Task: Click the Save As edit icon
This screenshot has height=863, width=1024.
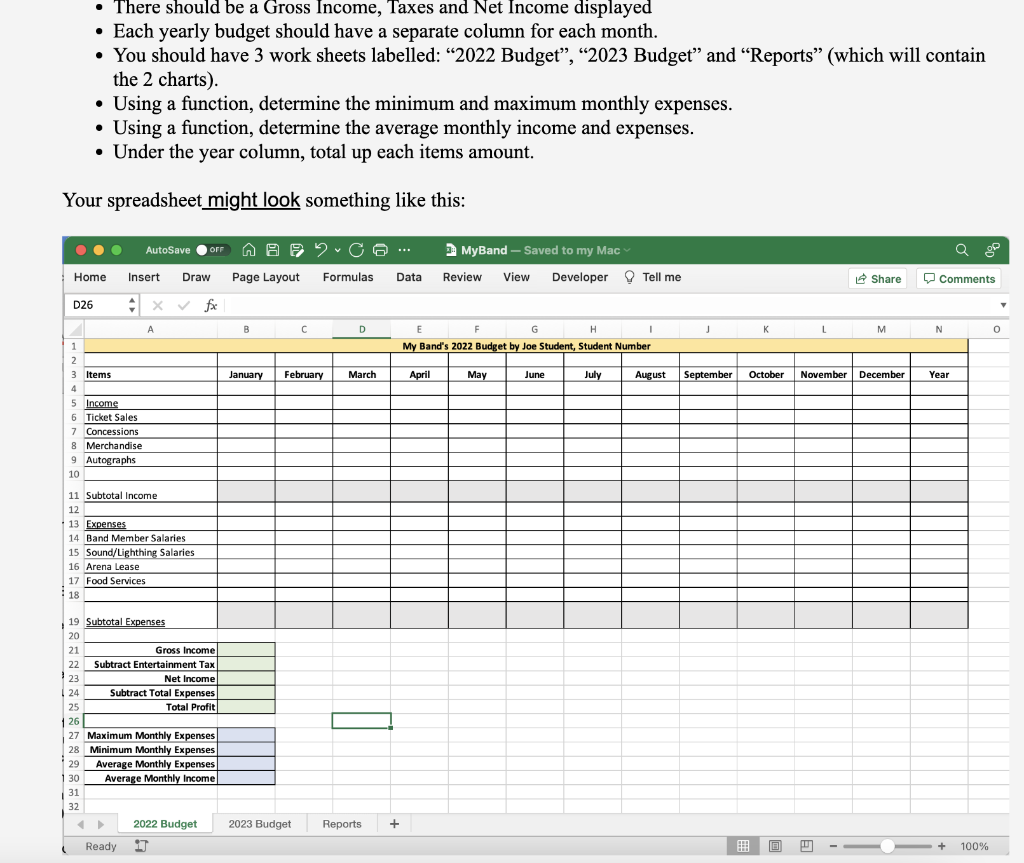Action: 297,250
